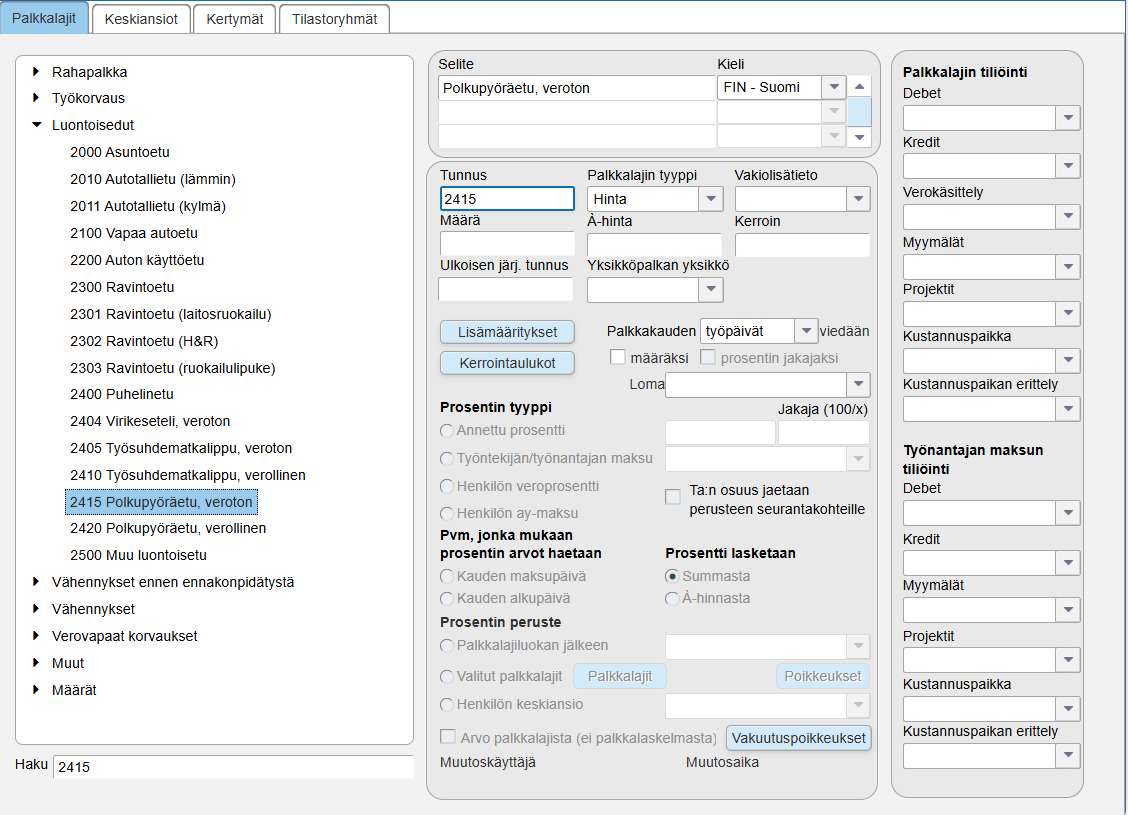Expand the Määrät tree node
Image resolution: width=1128 pixels, height=815 pixels.
click(36, 689)
